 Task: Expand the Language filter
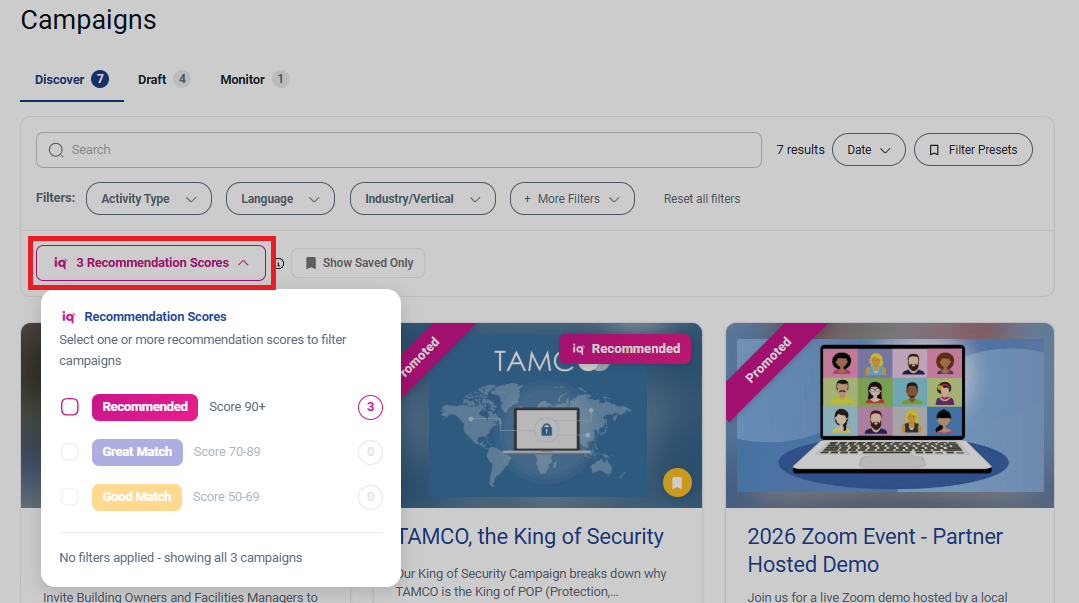coord(280,199)
